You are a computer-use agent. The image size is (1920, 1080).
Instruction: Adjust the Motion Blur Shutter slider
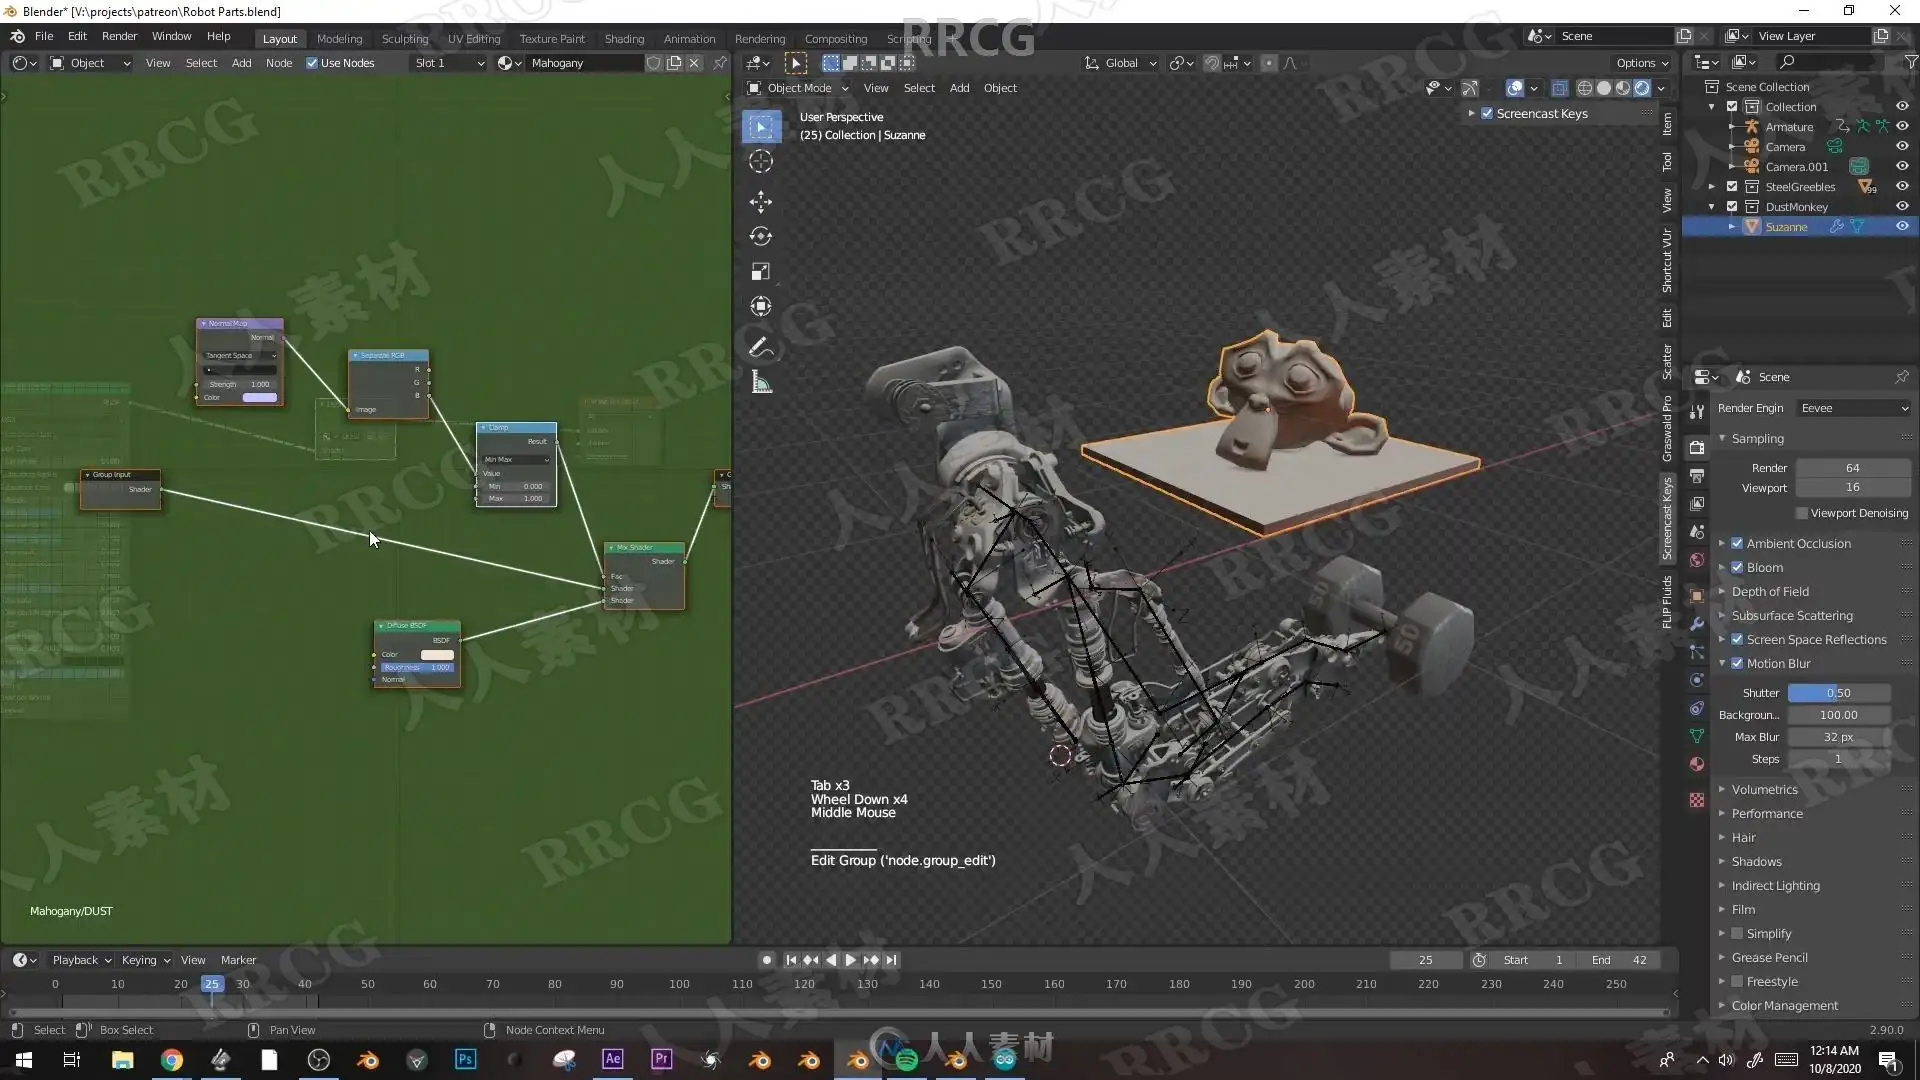click(x=1838, y=693)
